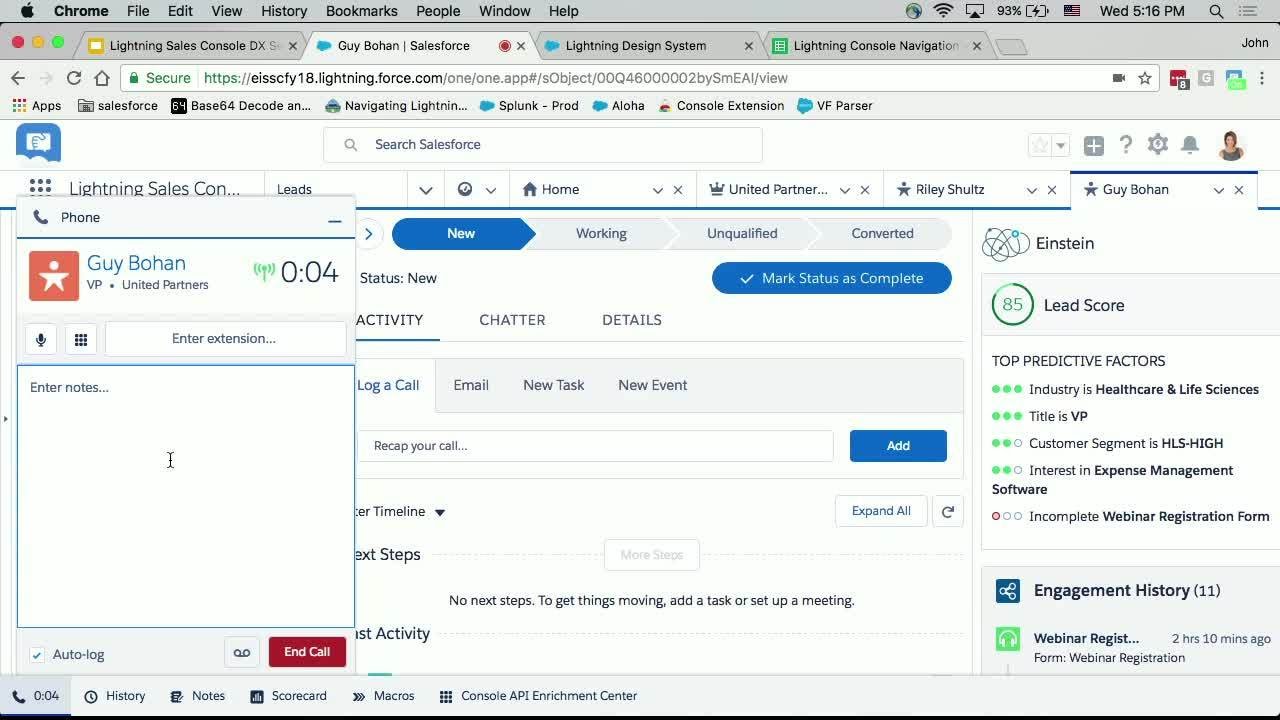This screenshot has height=720, width=1280.
Task: Select the New Task tab
Action: (x=553, y=385)
